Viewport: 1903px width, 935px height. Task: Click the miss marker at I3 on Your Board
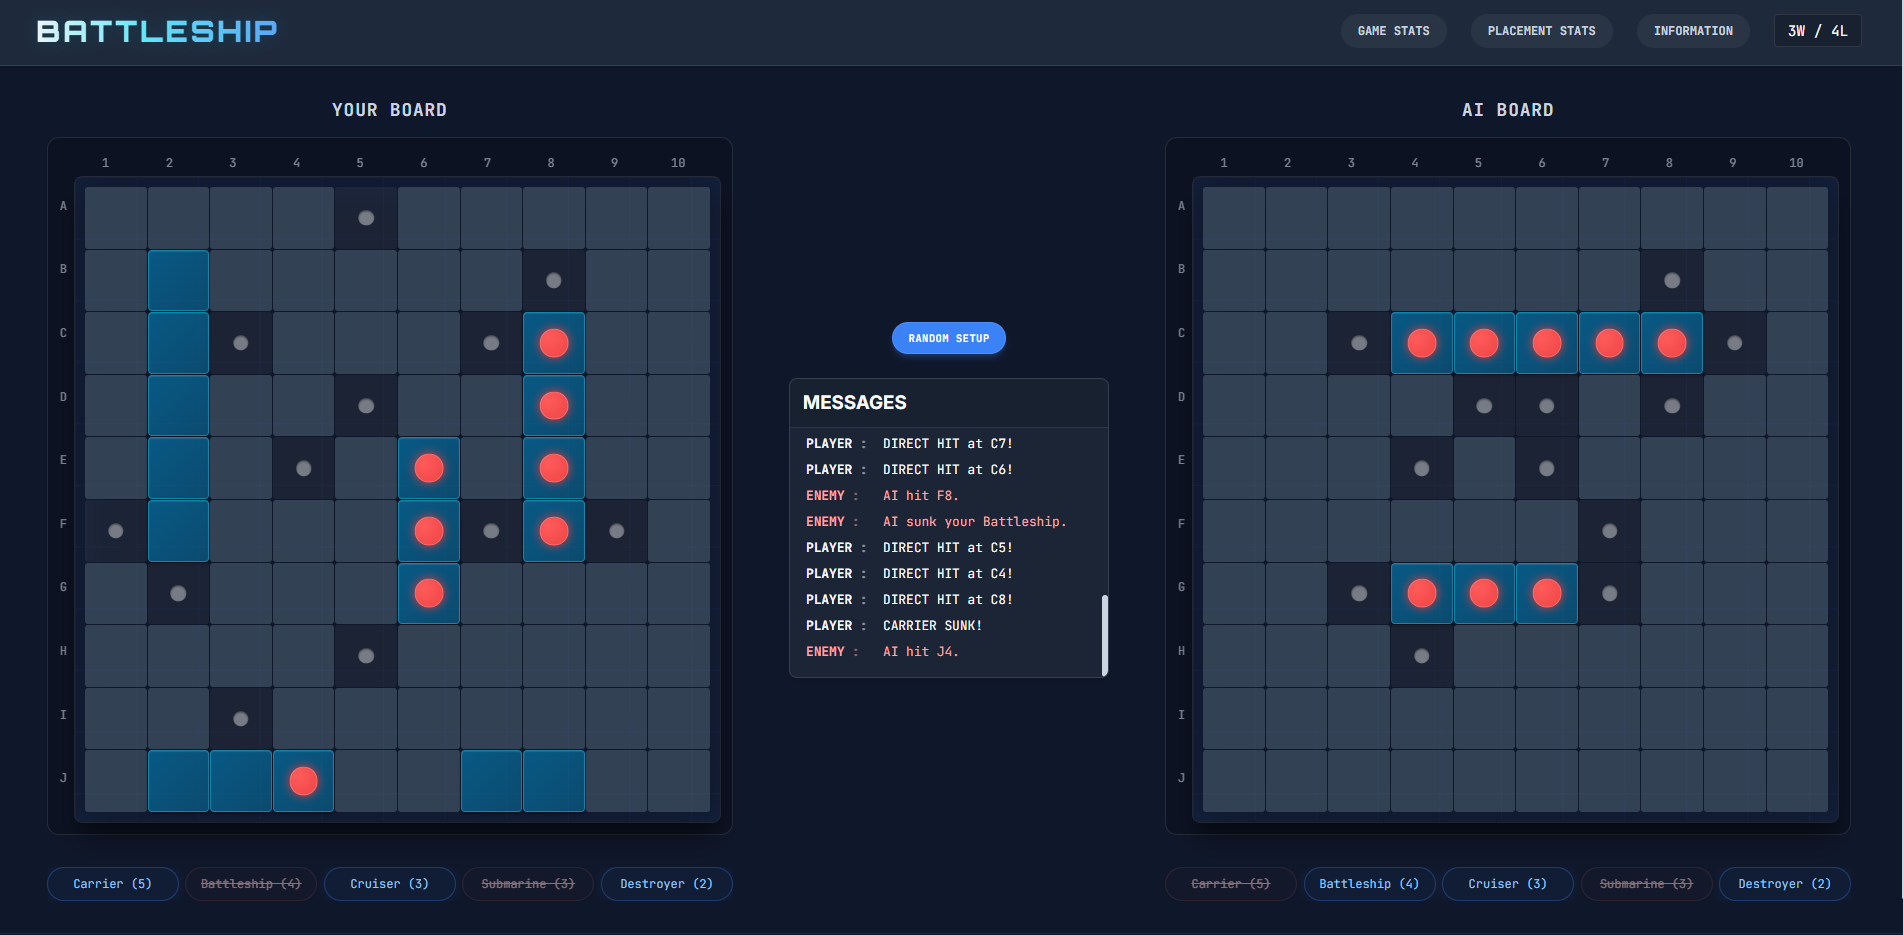[x=240, y=719]
